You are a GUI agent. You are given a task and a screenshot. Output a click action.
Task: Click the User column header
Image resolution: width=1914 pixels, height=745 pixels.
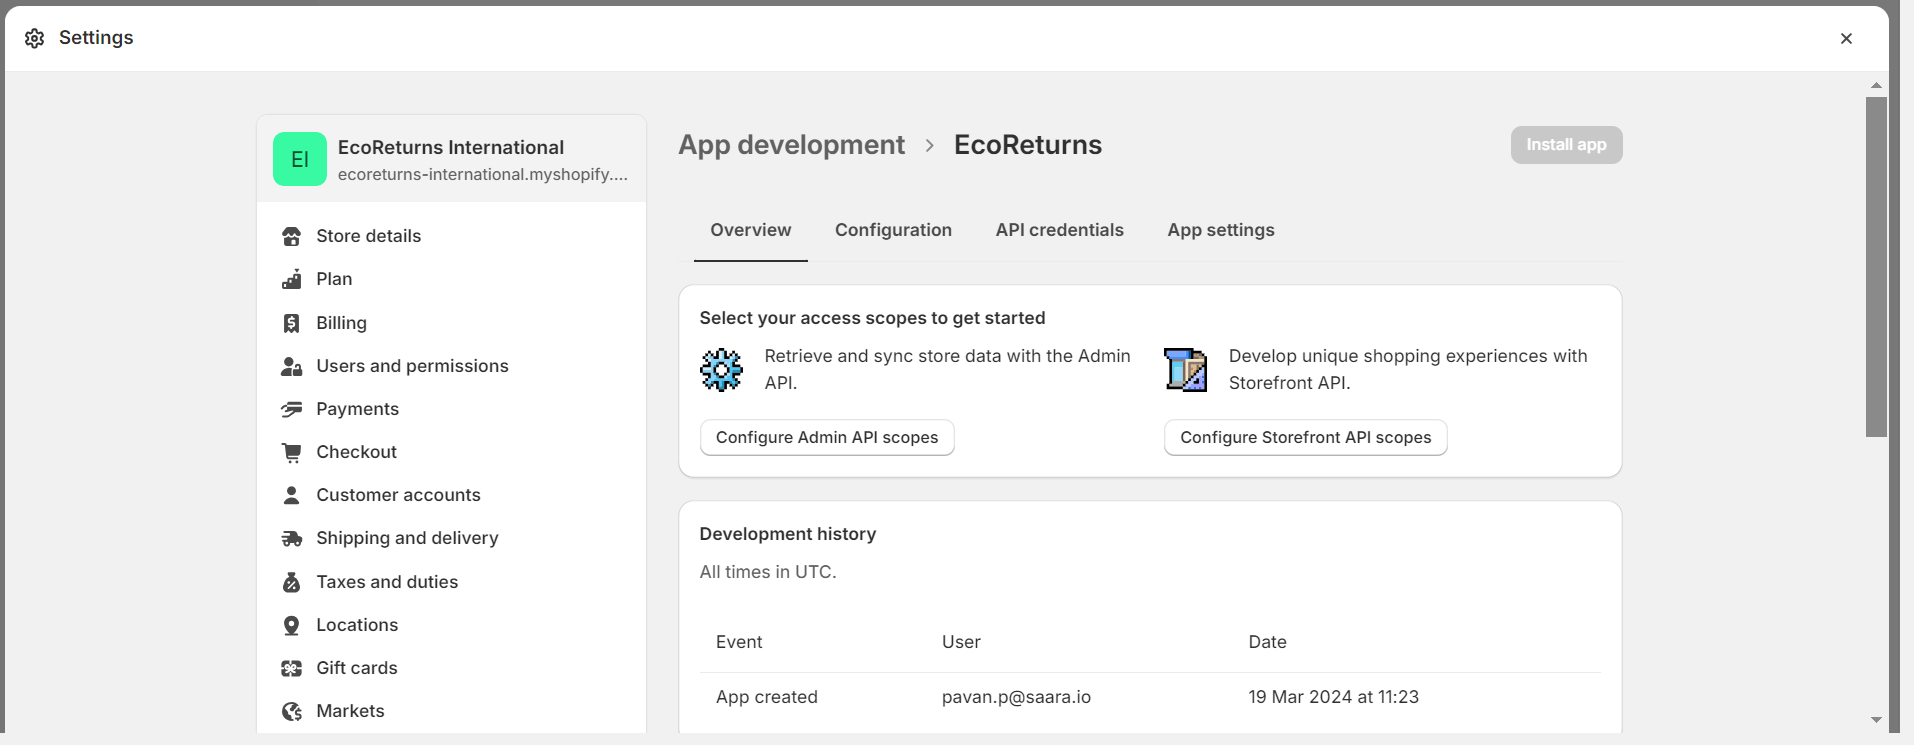961,642
